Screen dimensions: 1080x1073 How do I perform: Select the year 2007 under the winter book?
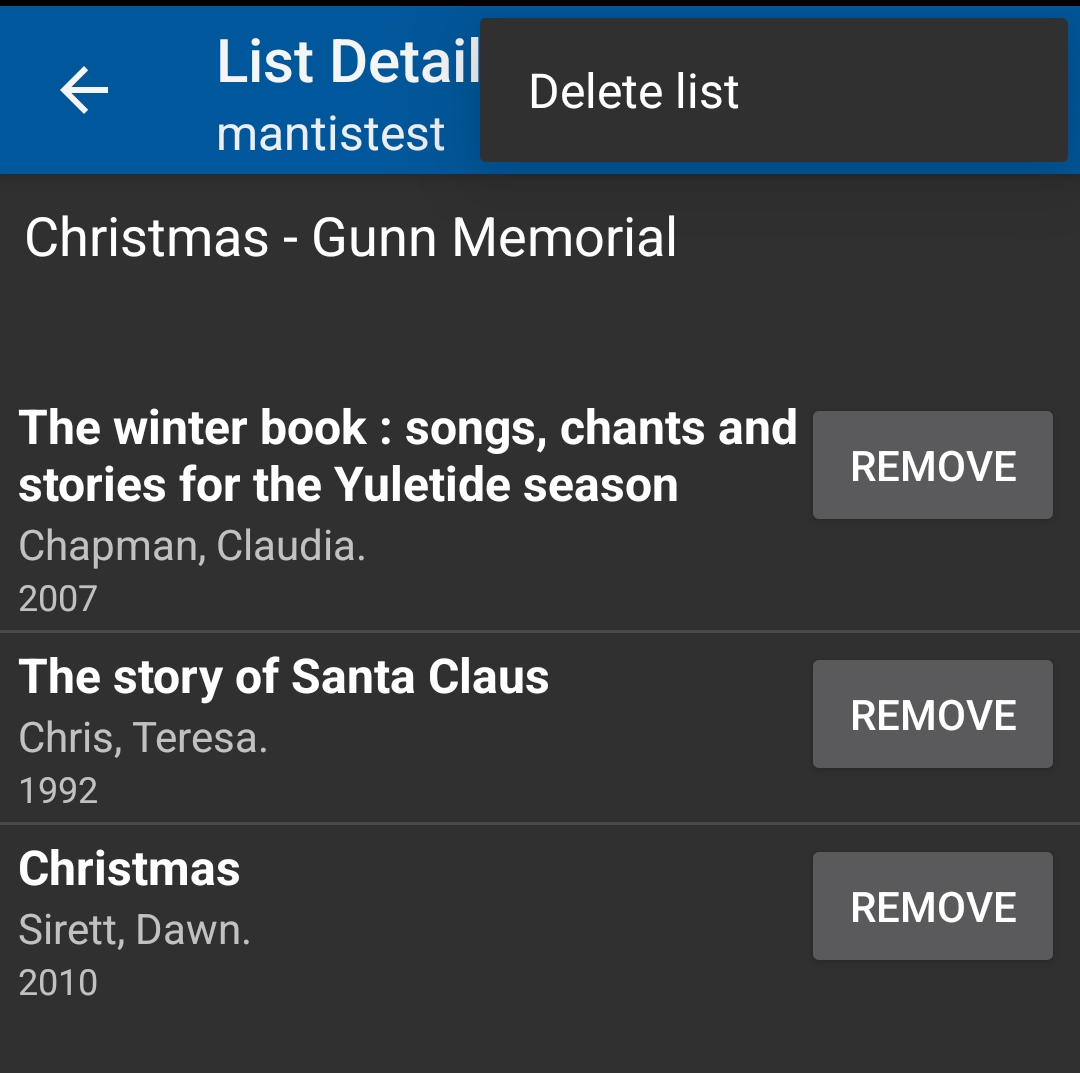click(57, 597)
